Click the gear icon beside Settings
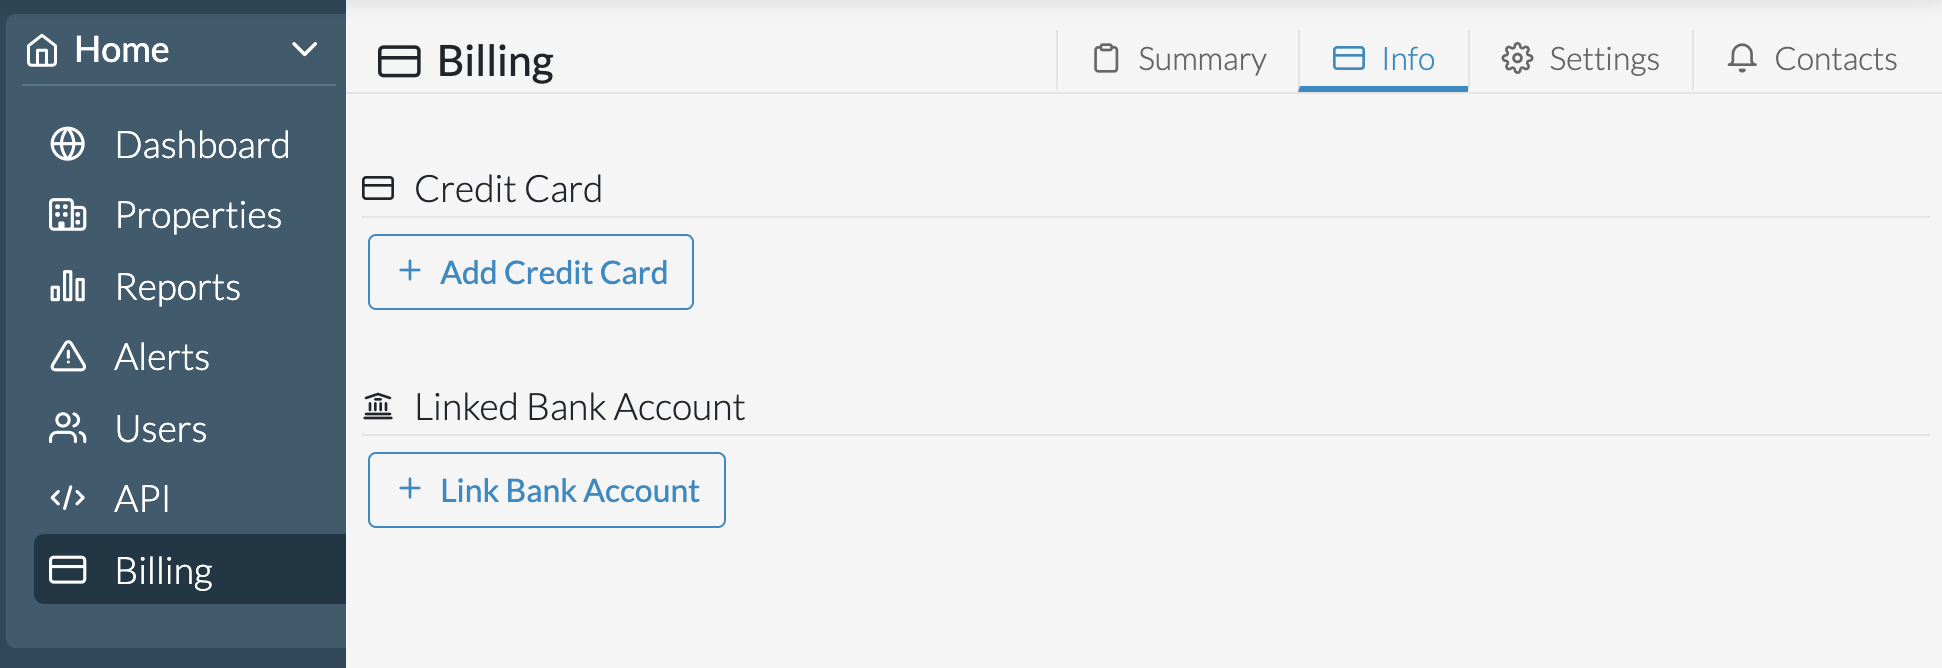Image resolution: width=1942 pixels, height=668 pixels. coord(1516,59)
